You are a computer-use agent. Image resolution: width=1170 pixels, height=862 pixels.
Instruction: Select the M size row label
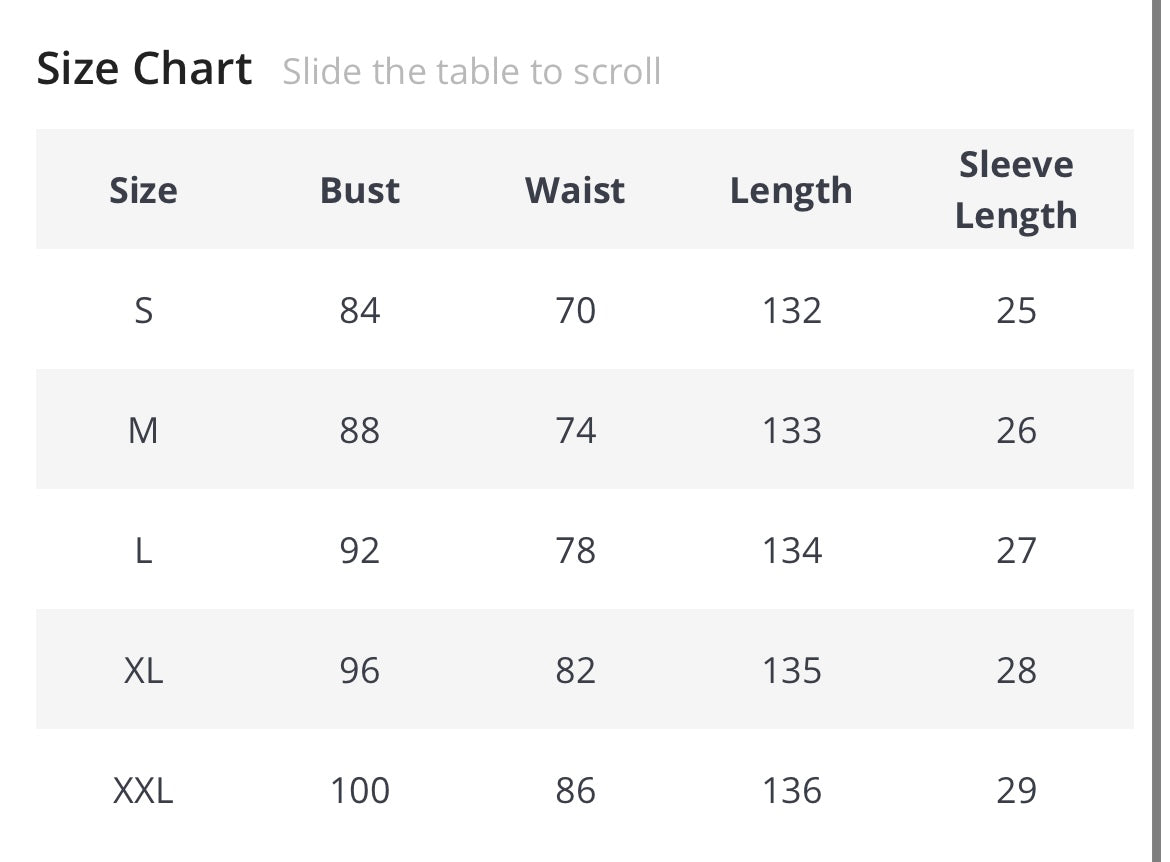(x=143, y=431)
